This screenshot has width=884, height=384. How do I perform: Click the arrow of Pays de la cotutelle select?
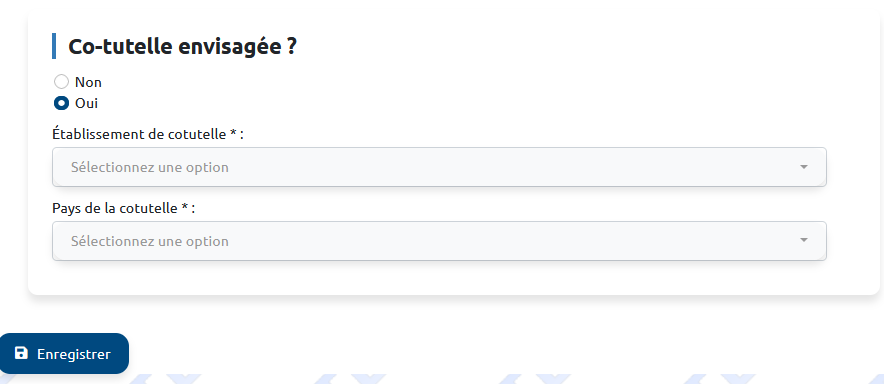tap(804, 241)
